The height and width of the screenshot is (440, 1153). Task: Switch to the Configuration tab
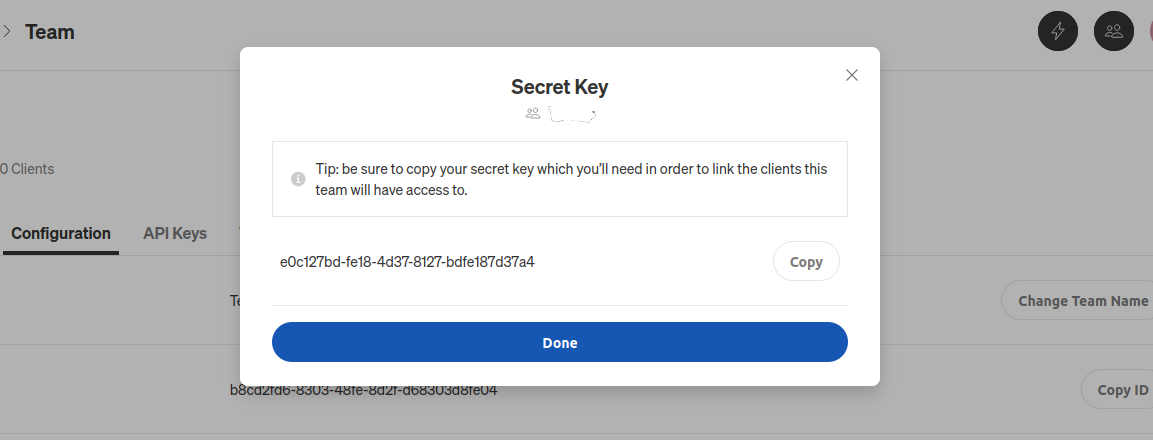click(x=61, y=233)
